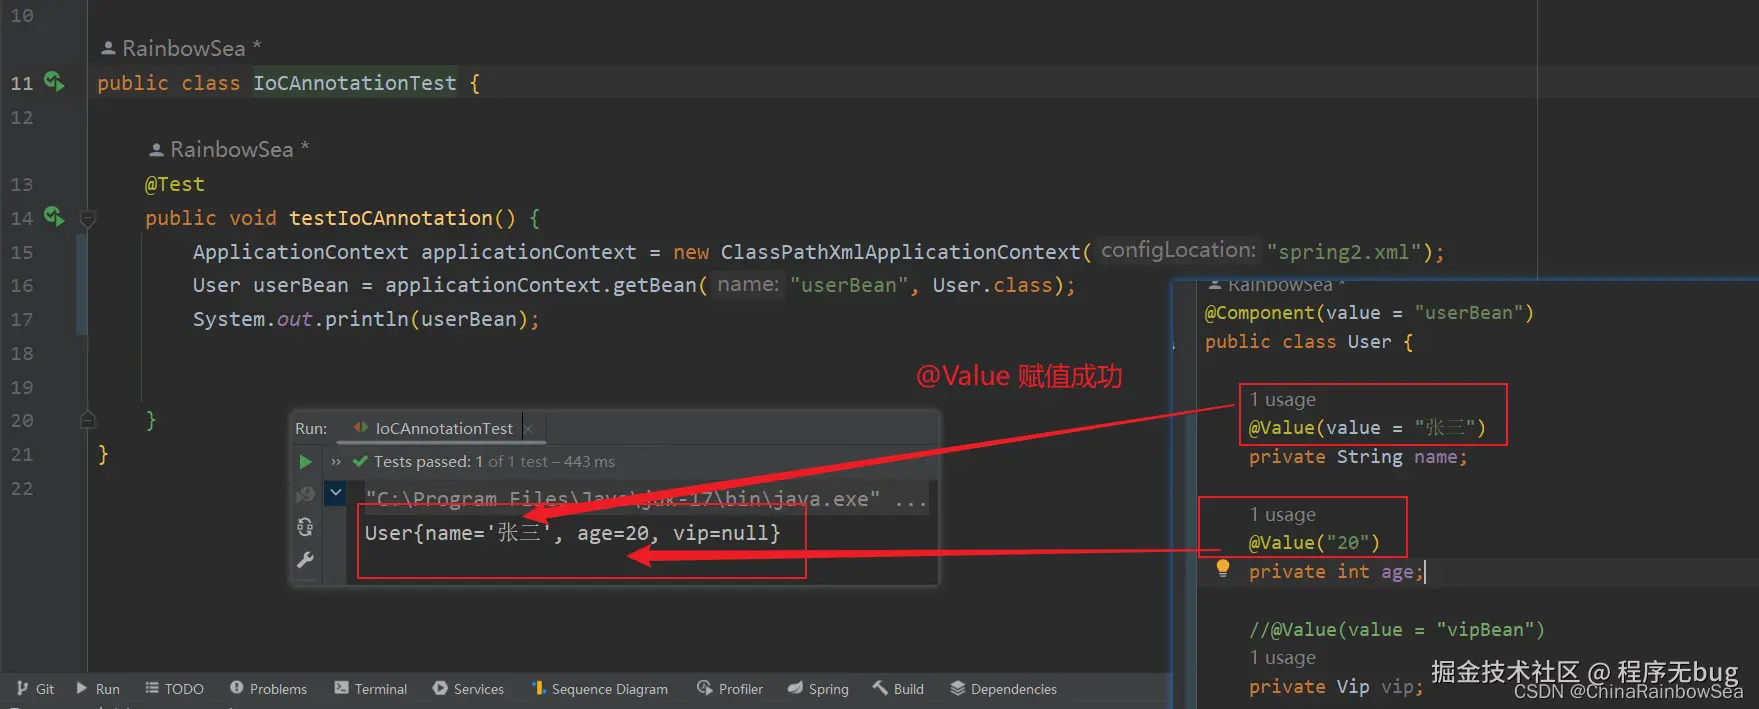Click the @Test annotation on line 13
1759x709 pixels.
(x=175, y=184)
